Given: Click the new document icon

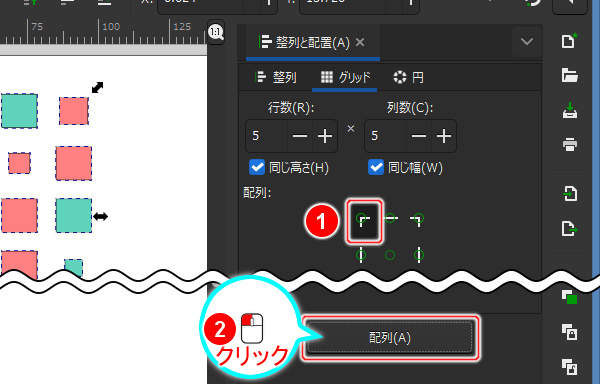Looking at the screenshot, I should (569, 41).
